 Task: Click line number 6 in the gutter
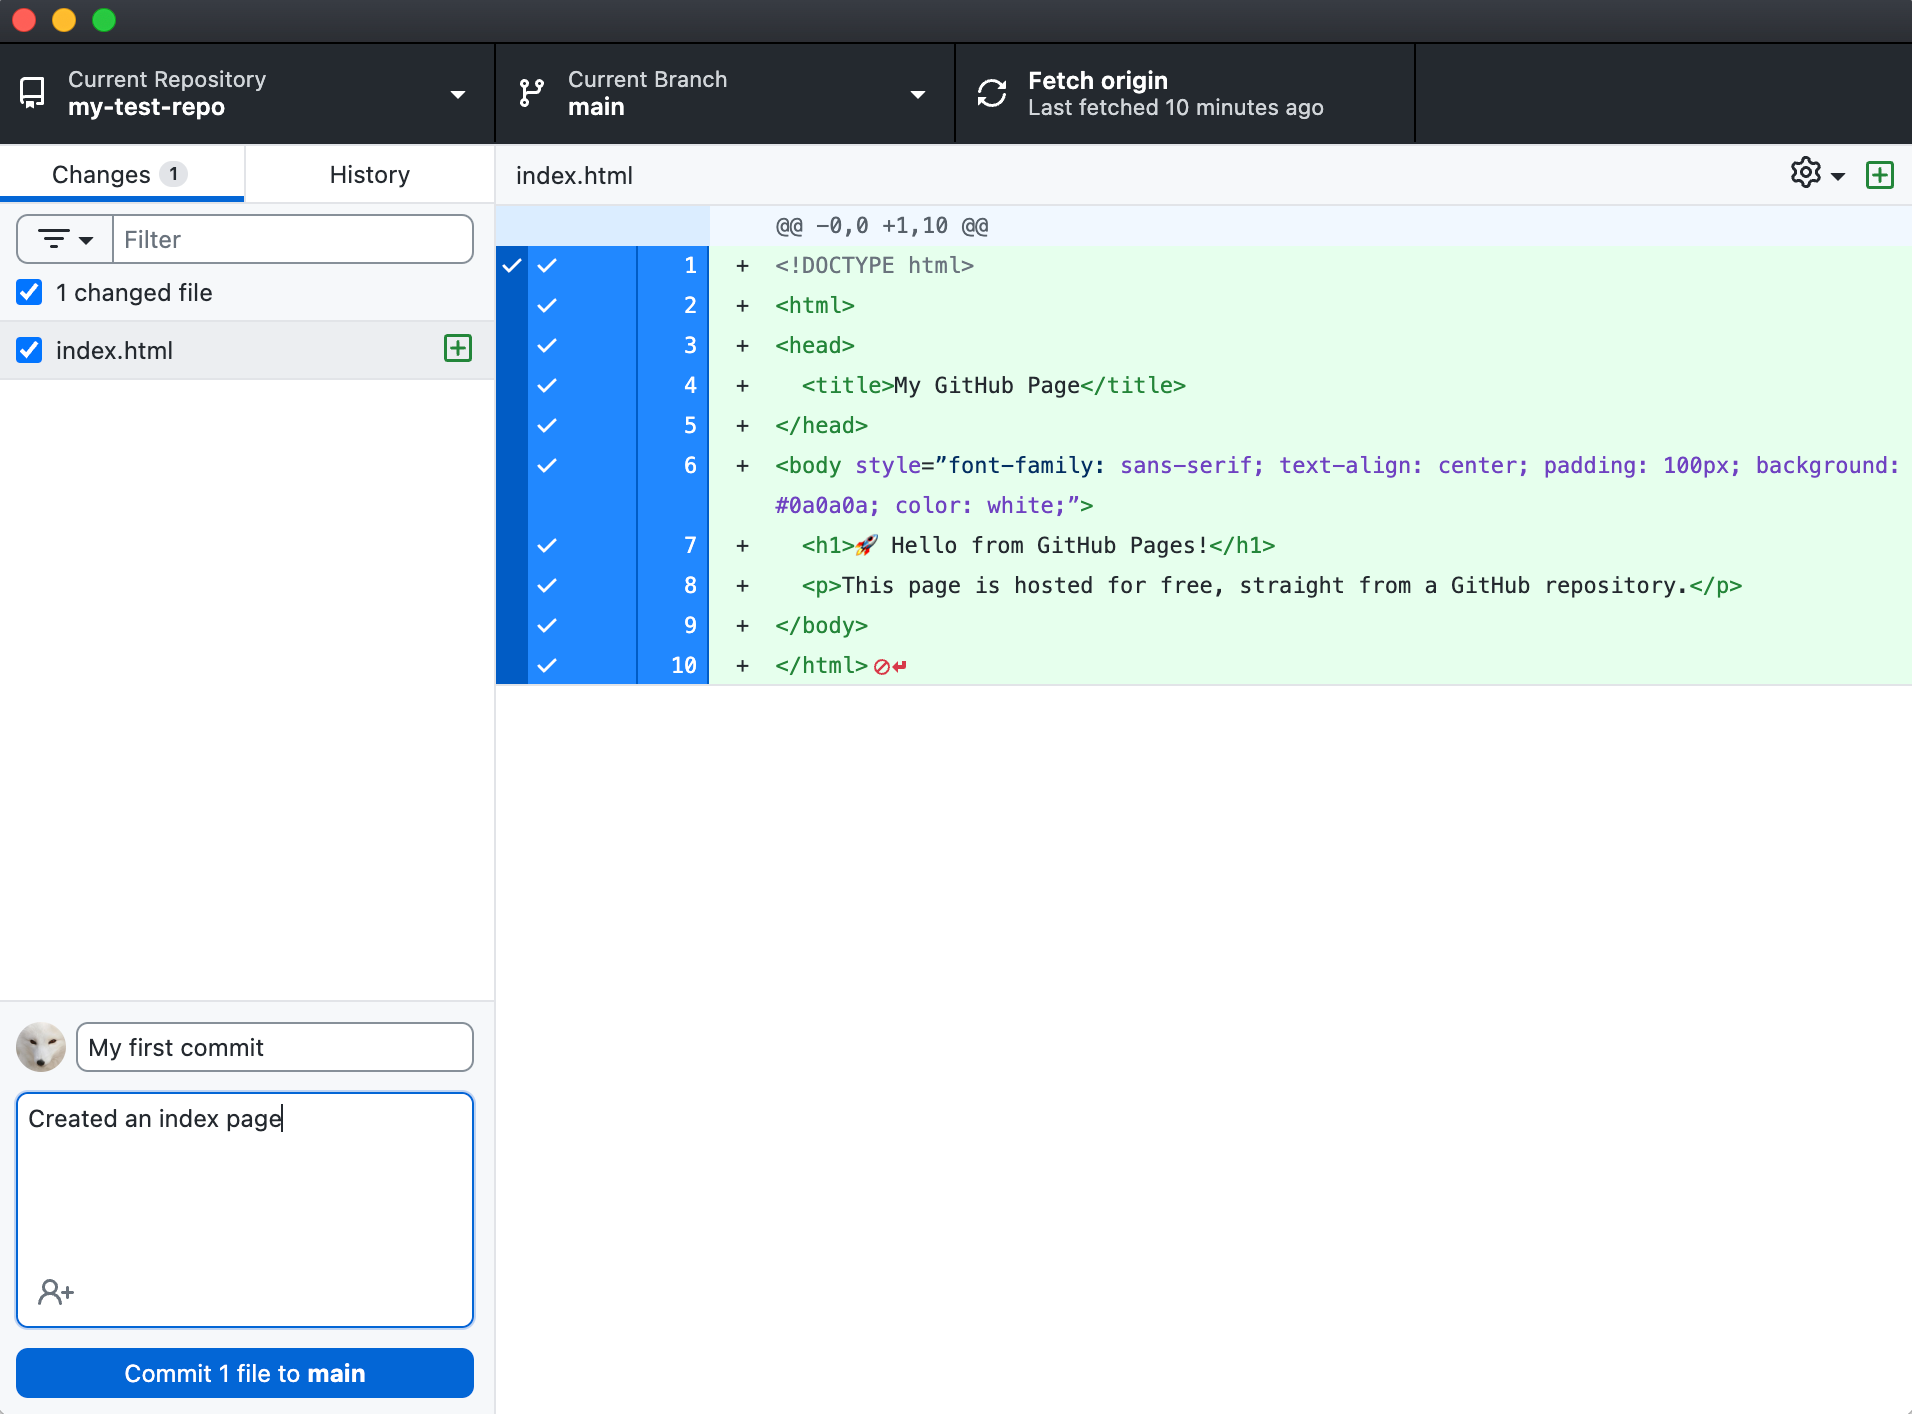point(690,465)
